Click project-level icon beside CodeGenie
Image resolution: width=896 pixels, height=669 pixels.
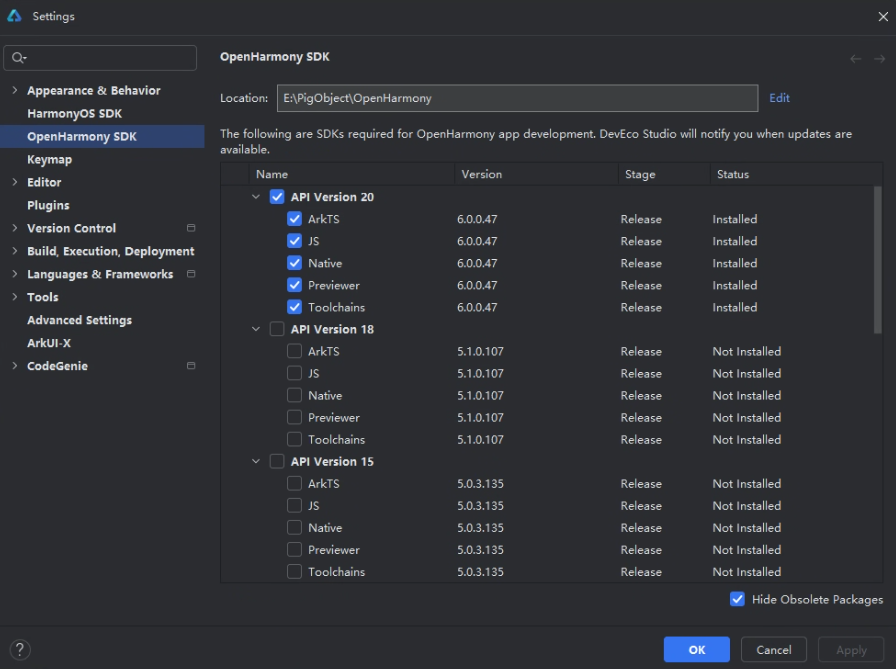(191, 366)
